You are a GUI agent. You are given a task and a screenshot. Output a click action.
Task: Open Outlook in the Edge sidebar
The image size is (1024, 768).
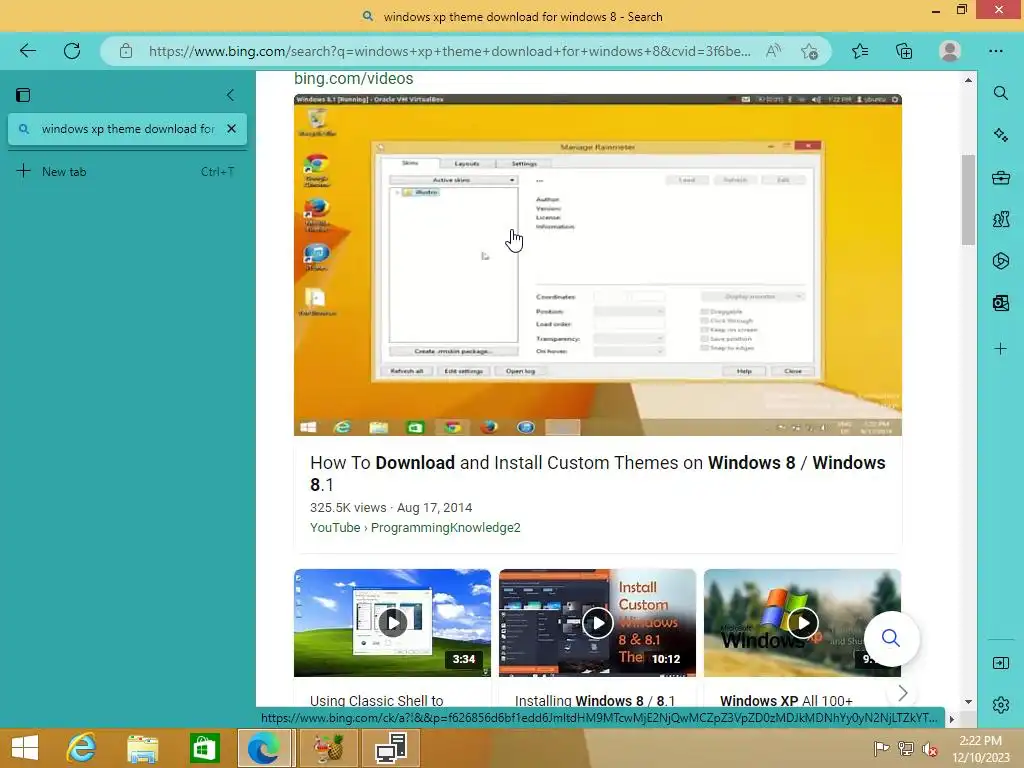click(x=1000, y=302)
